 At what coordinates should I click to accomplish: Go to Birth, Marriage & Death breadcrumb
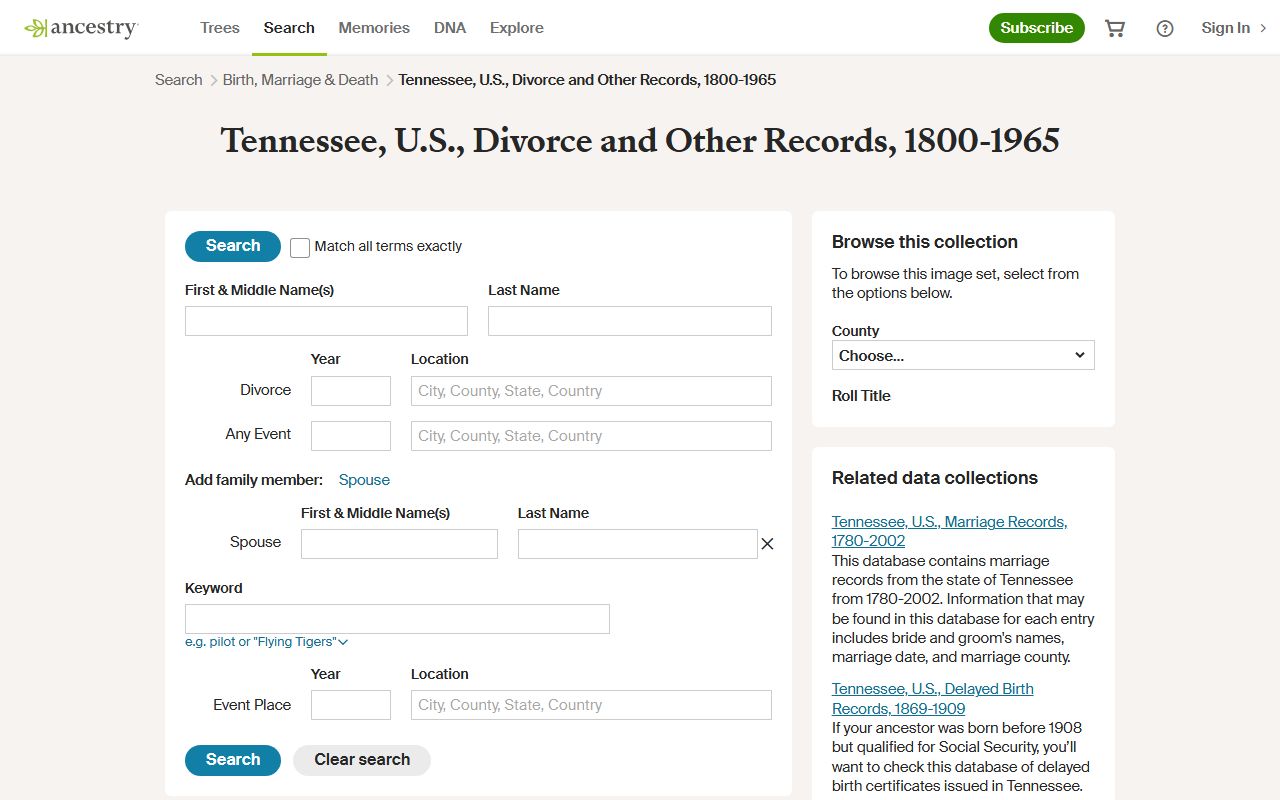pos(301,80)
